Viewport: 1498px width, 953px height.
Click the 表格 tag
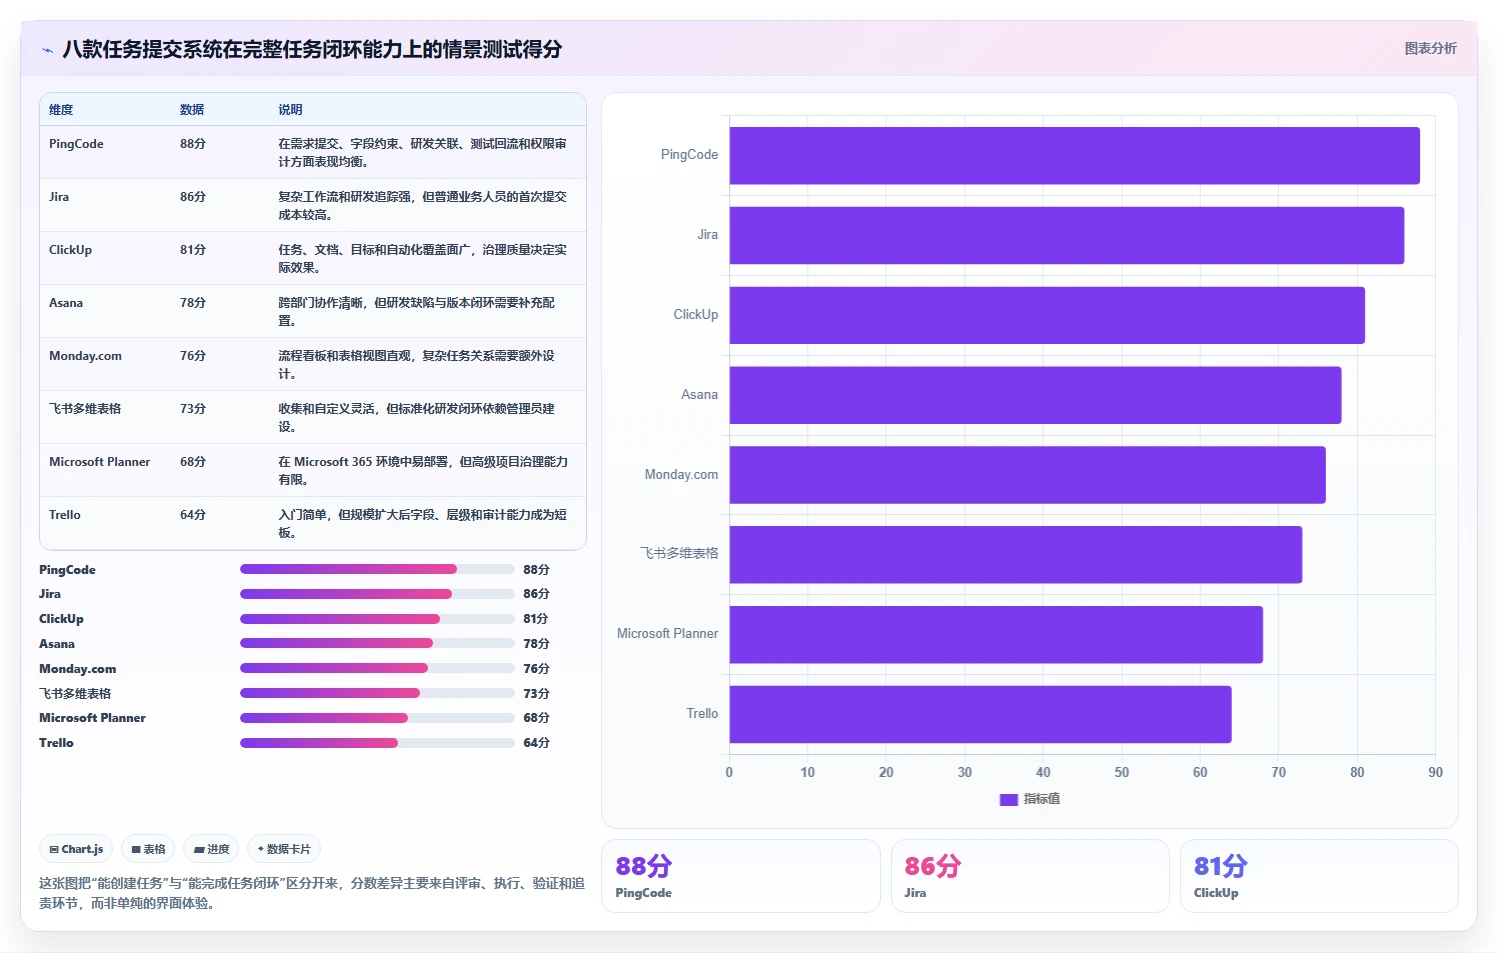[148, 849]
